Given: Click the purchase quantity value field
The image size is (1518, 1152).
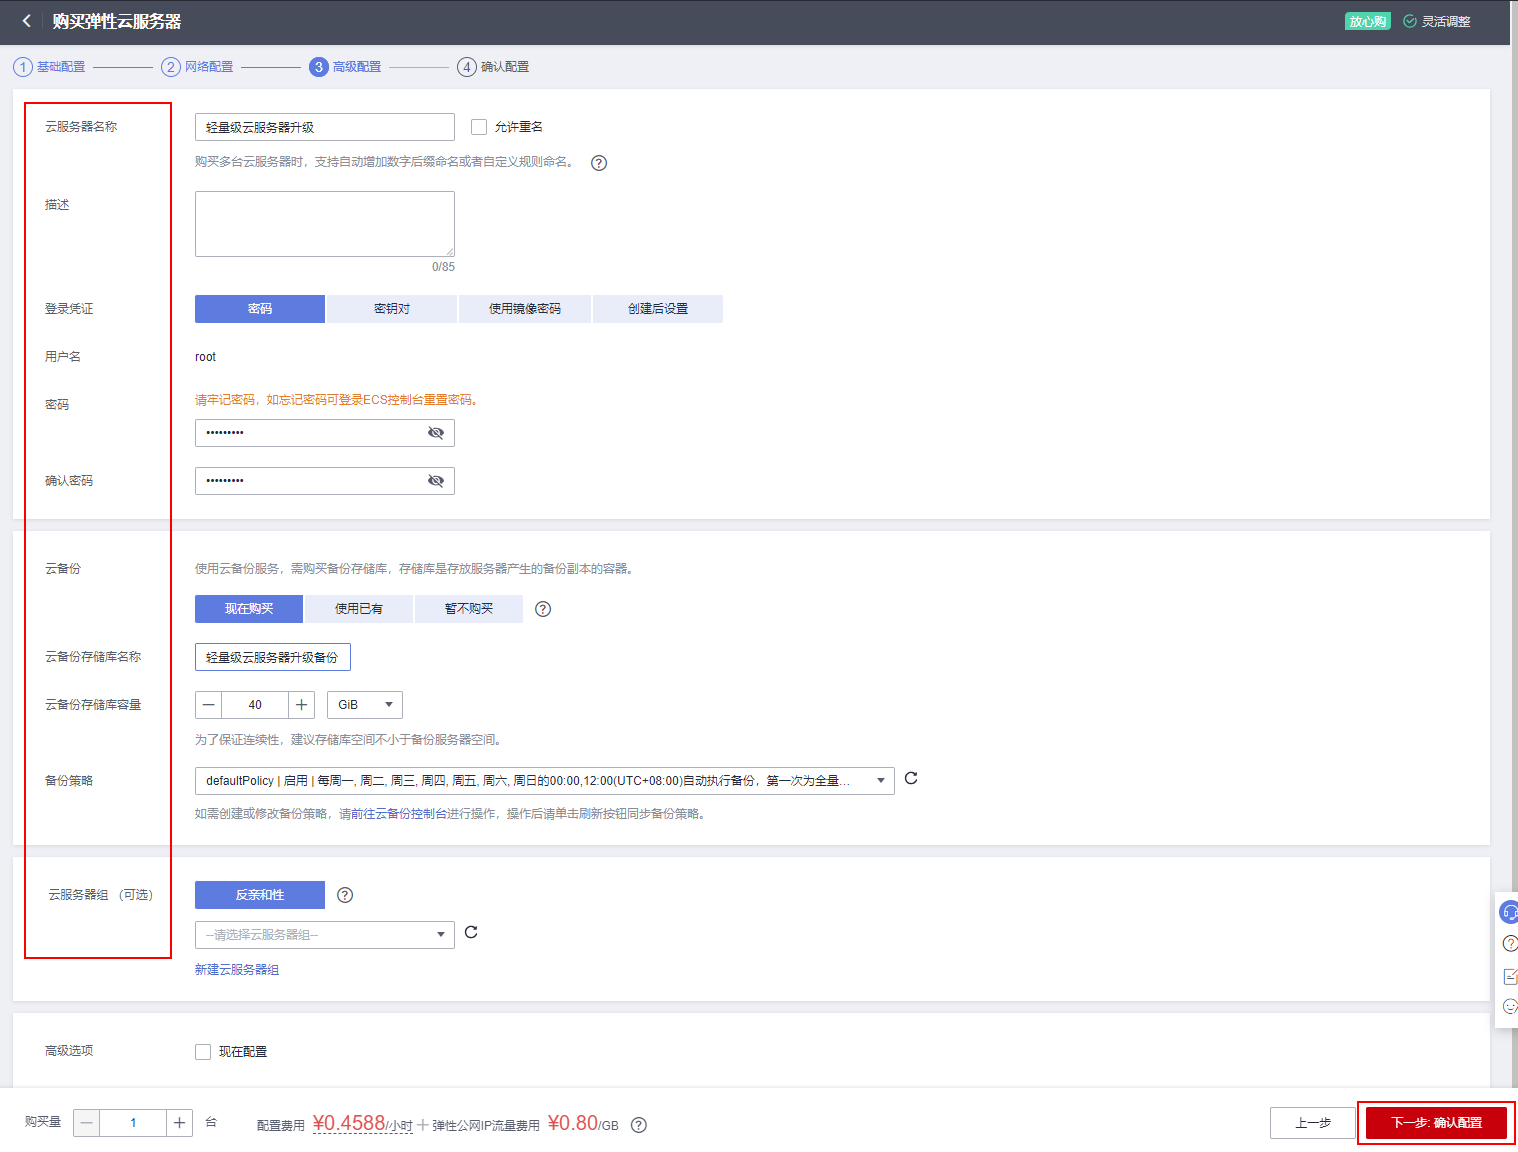Looking at the screenshot, I should 133,1123.
